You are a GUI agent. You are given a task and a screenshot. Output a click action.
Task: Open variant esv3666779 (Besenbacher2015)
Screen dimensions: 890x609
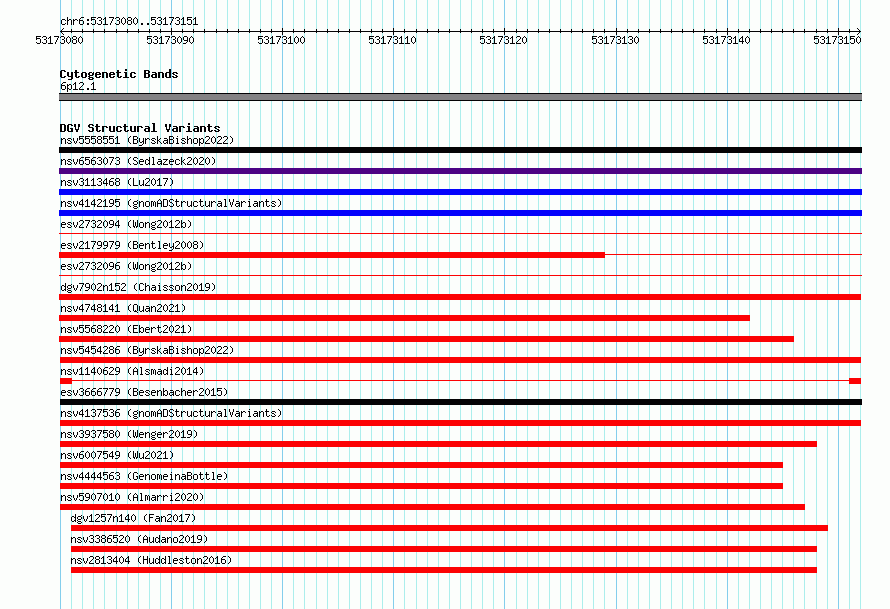tap(144, 392)
